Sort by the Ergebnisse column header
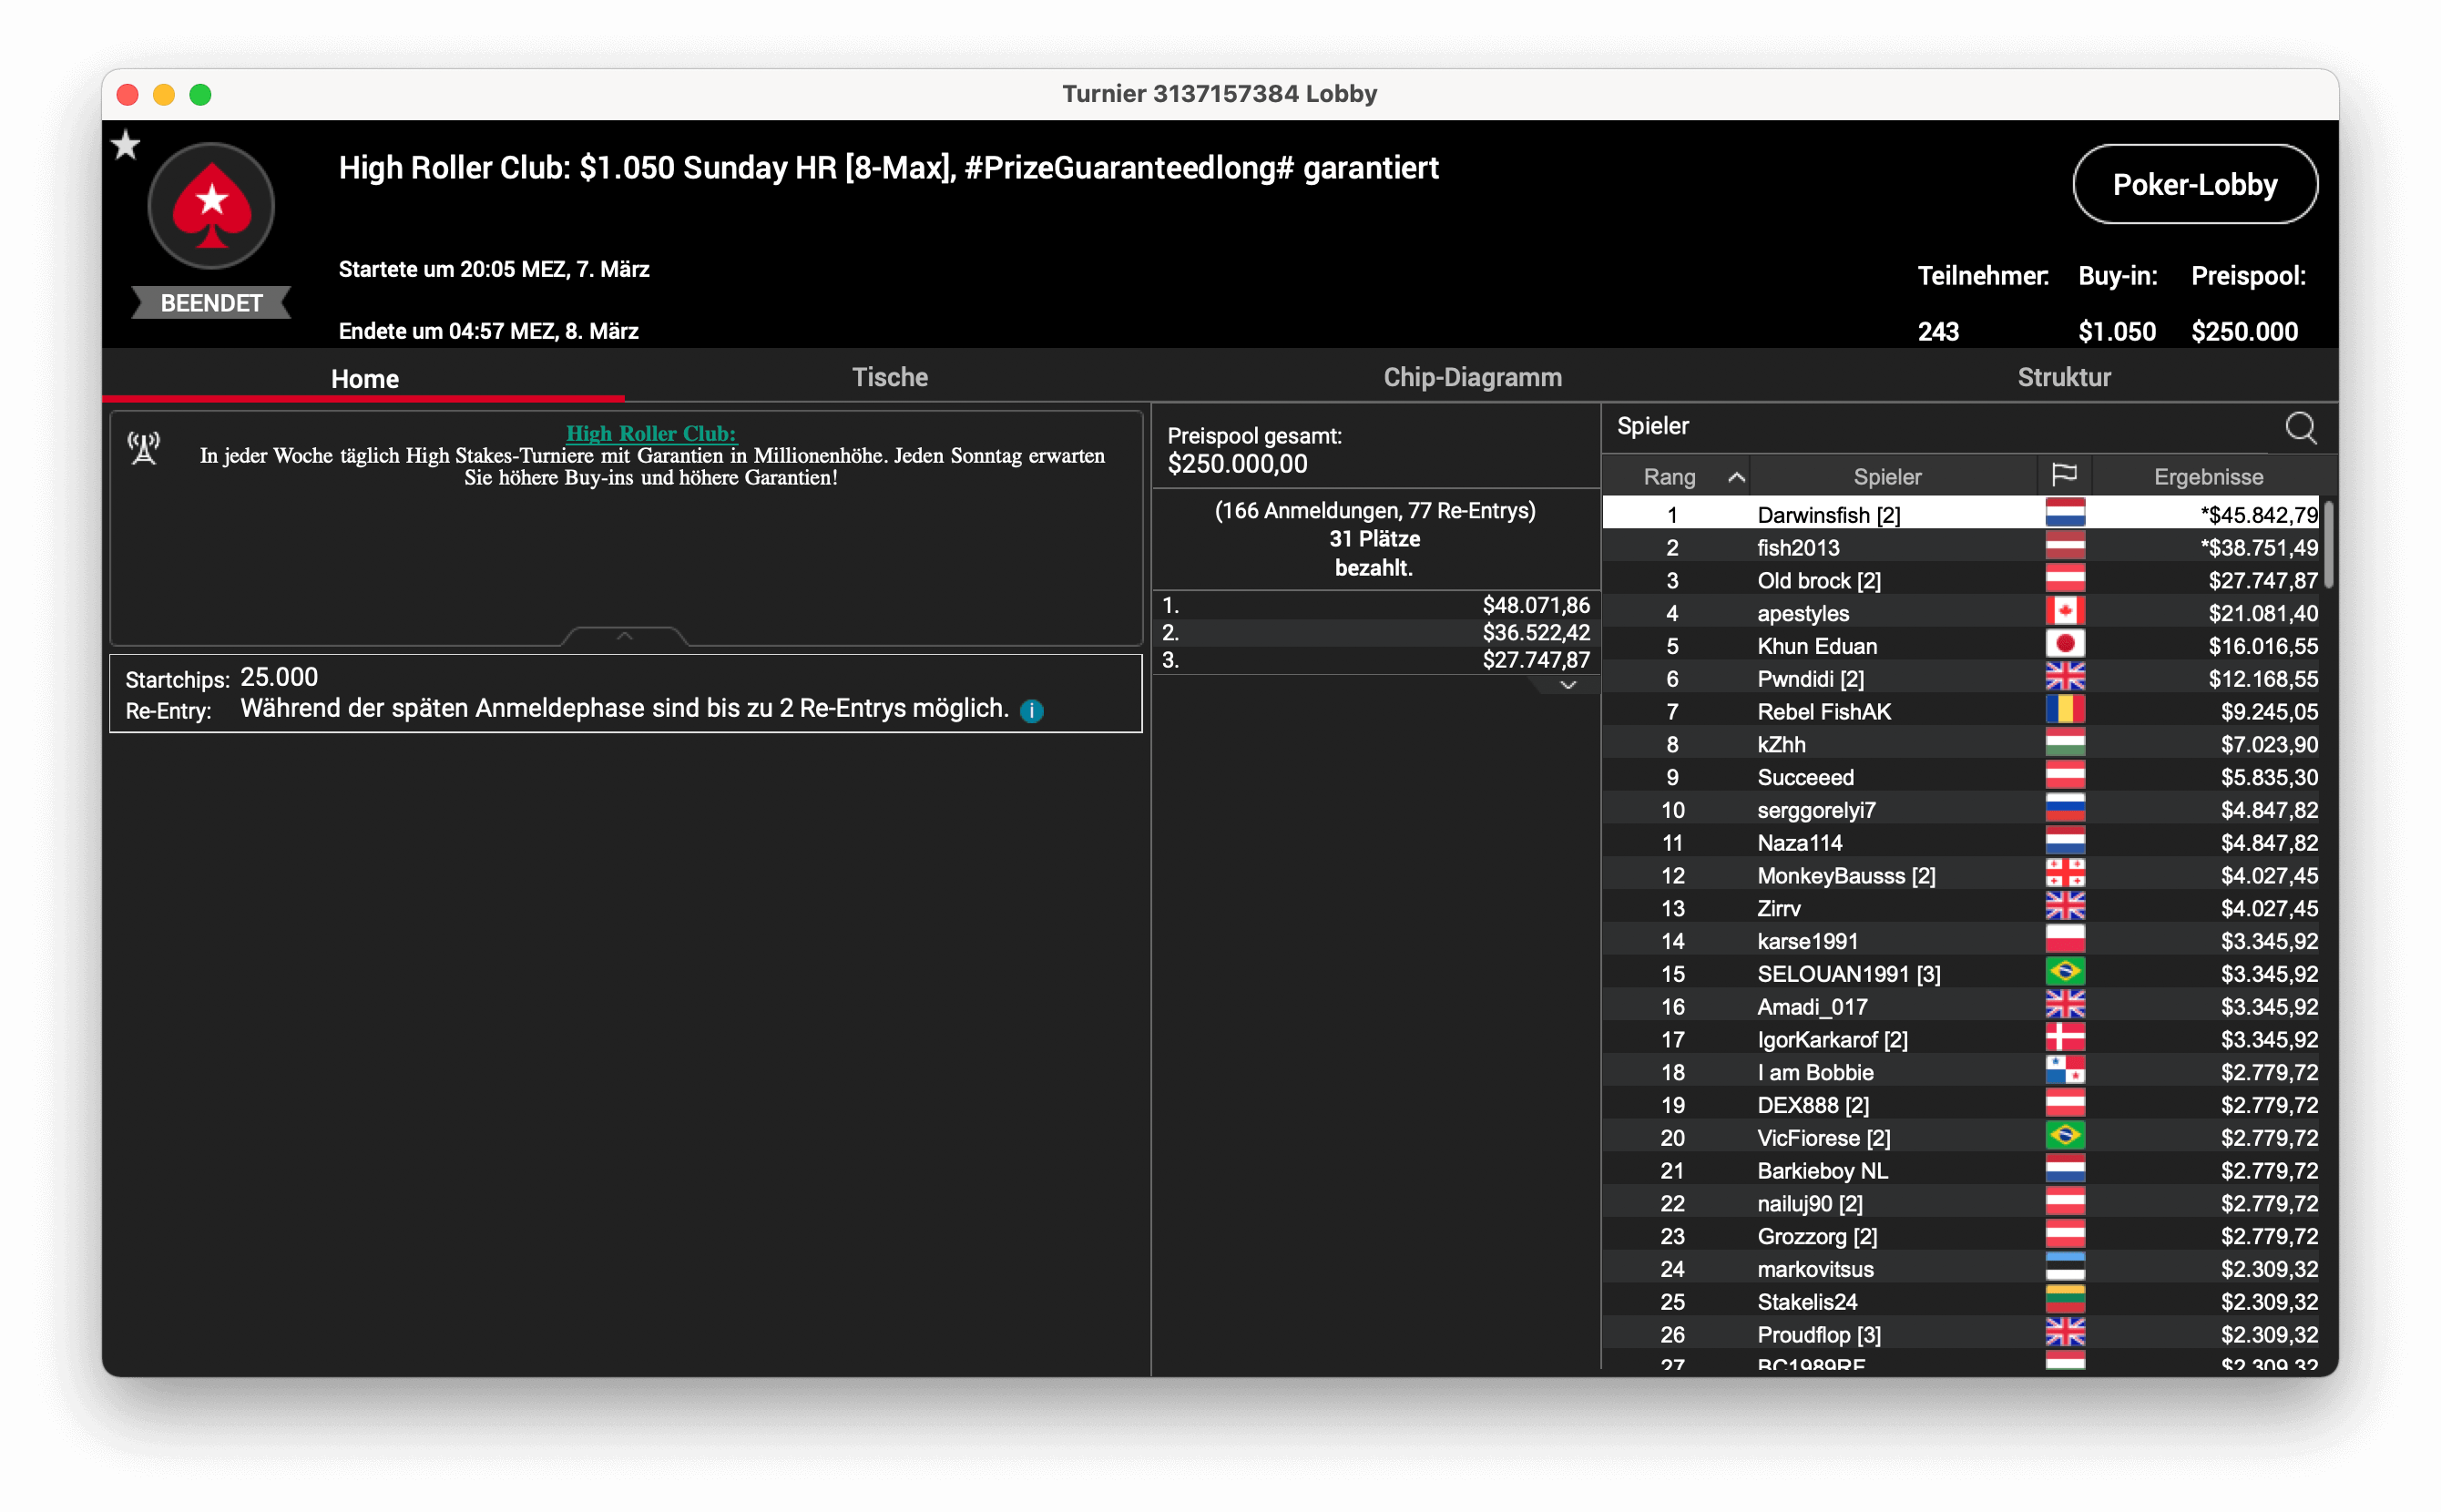The width and height of the screenshot is (2441, 1512). [x=2207, y=476]
